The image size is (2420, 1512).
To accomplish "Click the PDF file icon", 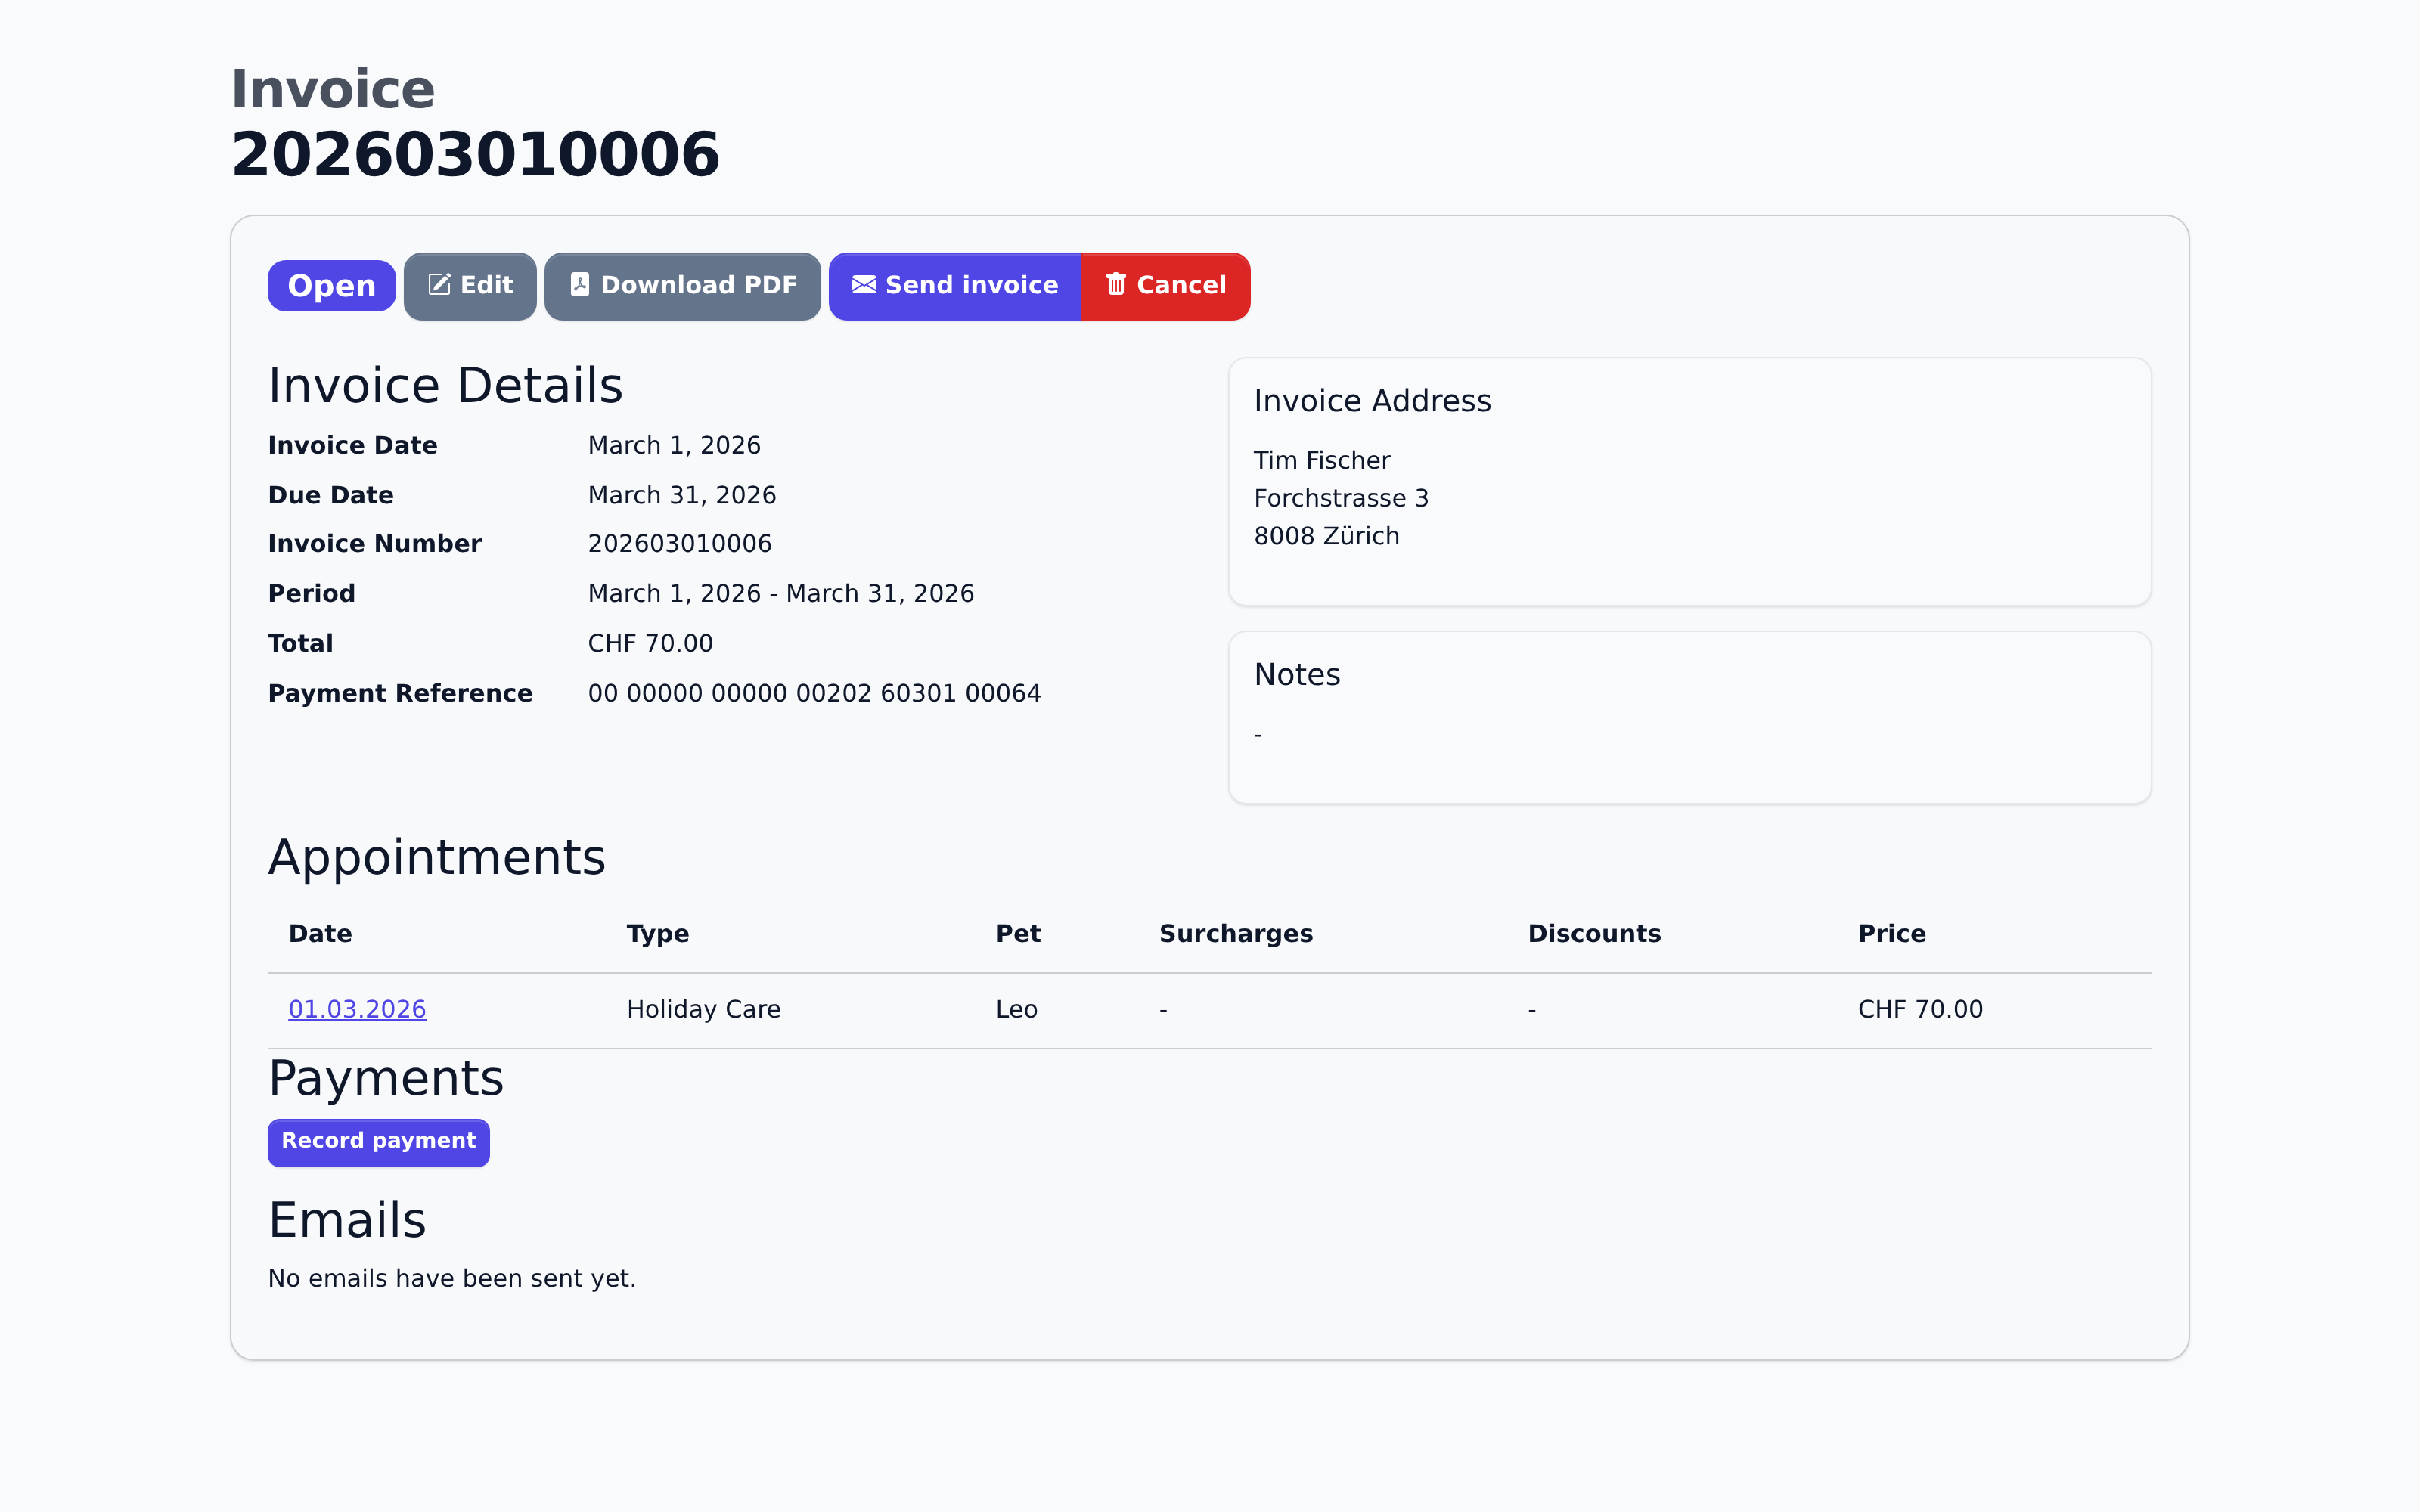I will click(x=579, y=285).
